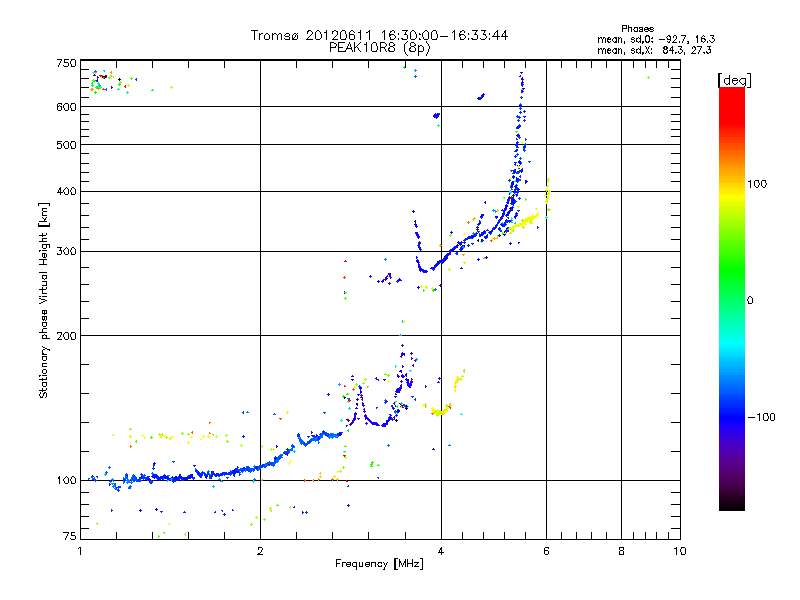Click the 'Frequency [MHz]' axis label
Viewport: 800px width, 600px height.
(x=379, y=564)
